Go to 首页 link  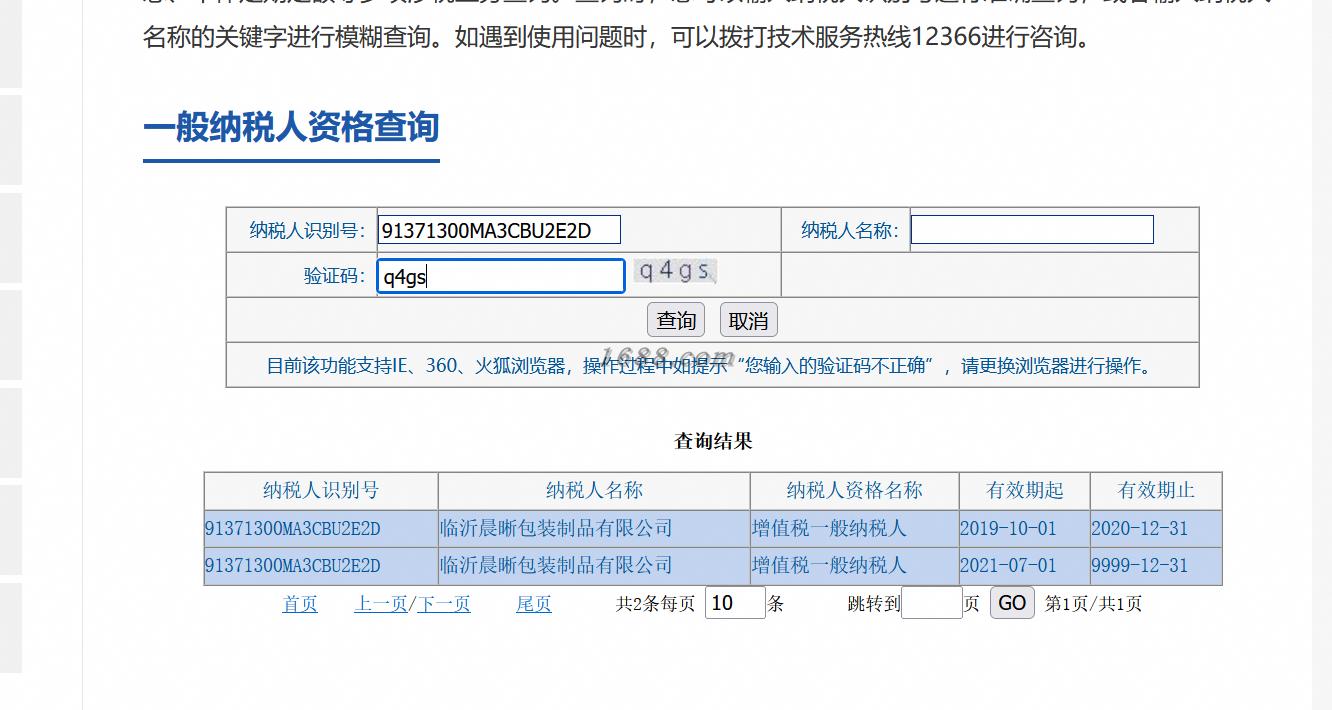pyautogui.click(x=300, y=604)
